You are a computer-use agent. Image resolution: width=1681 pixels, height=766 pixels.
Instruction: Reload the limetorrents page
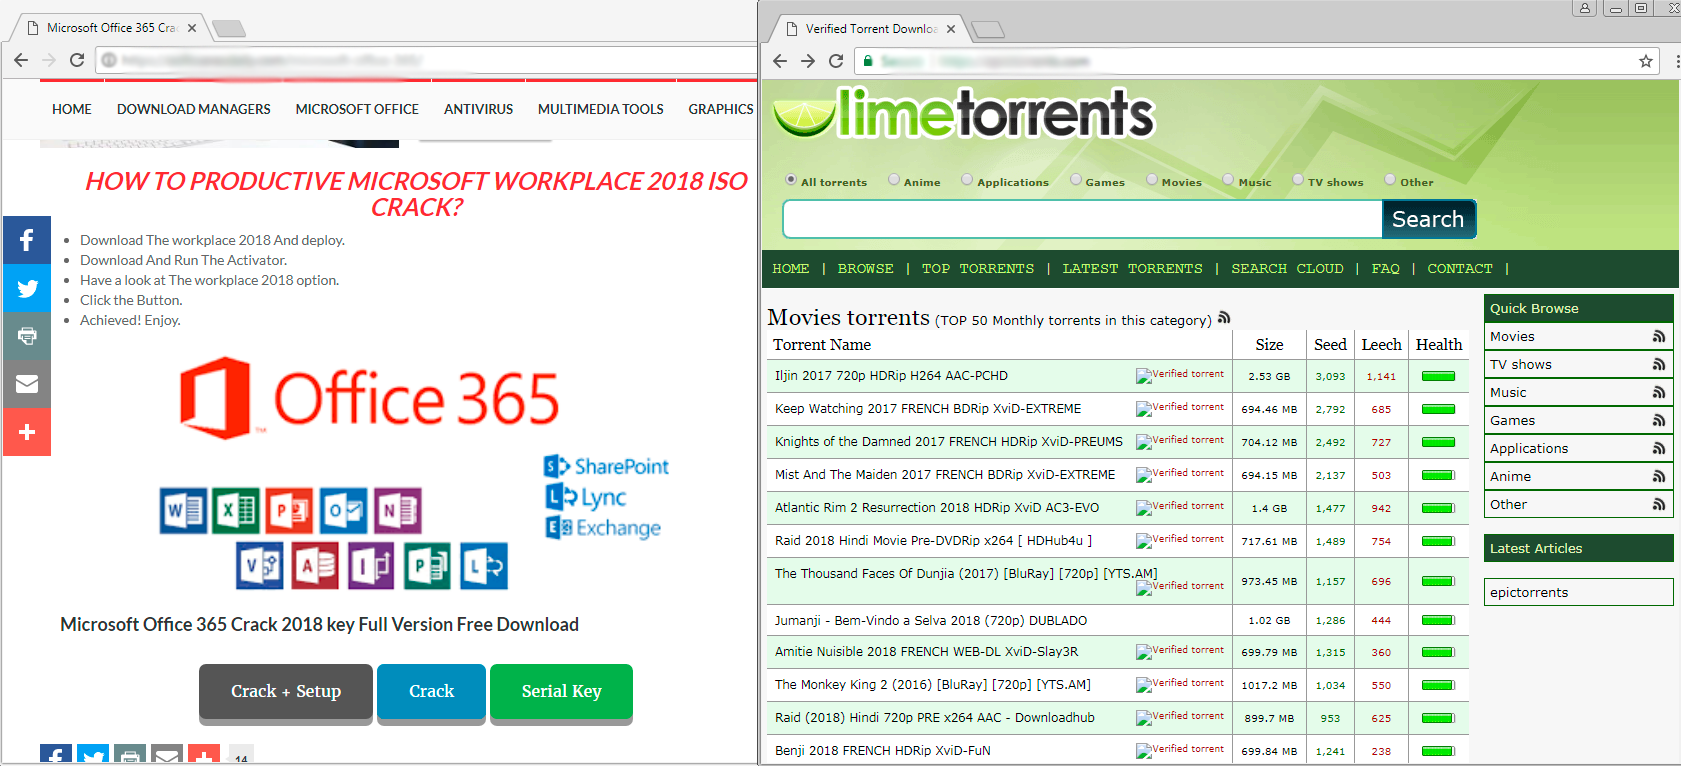(x=836, y=61)
